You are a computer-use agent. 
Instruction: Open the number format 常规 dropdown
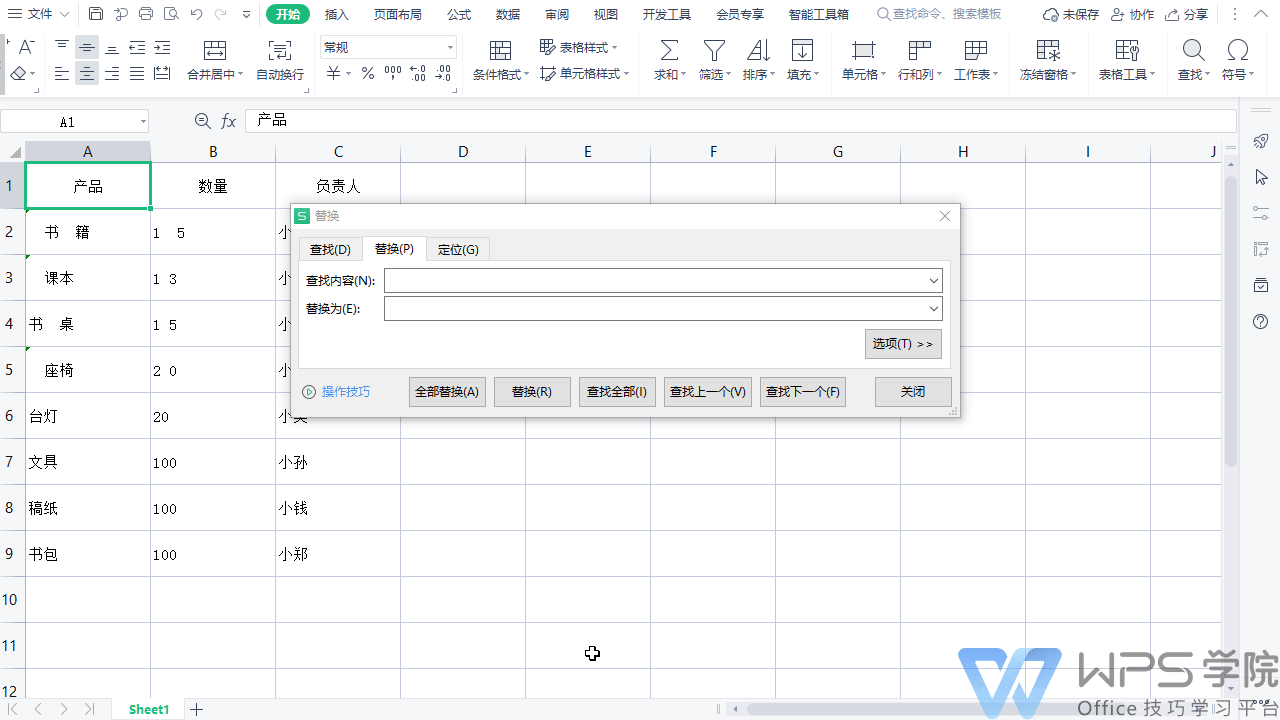click(451, 48)
